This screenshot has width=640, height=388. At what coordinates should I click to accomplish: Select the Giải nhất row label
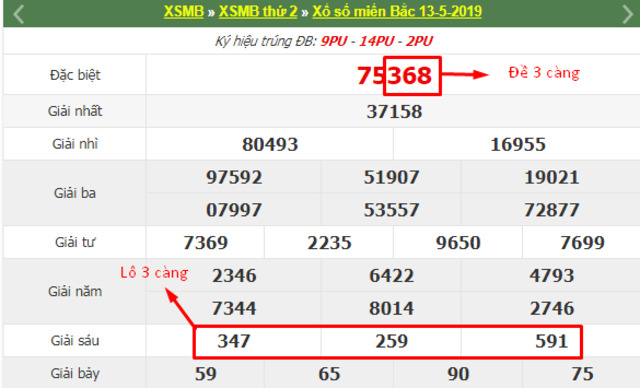(75, 111)
